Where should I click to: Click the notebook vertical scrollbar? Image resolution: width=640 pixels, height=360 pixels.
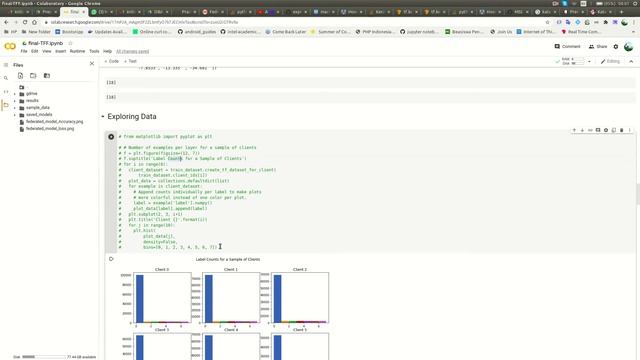tap(638, 194)
